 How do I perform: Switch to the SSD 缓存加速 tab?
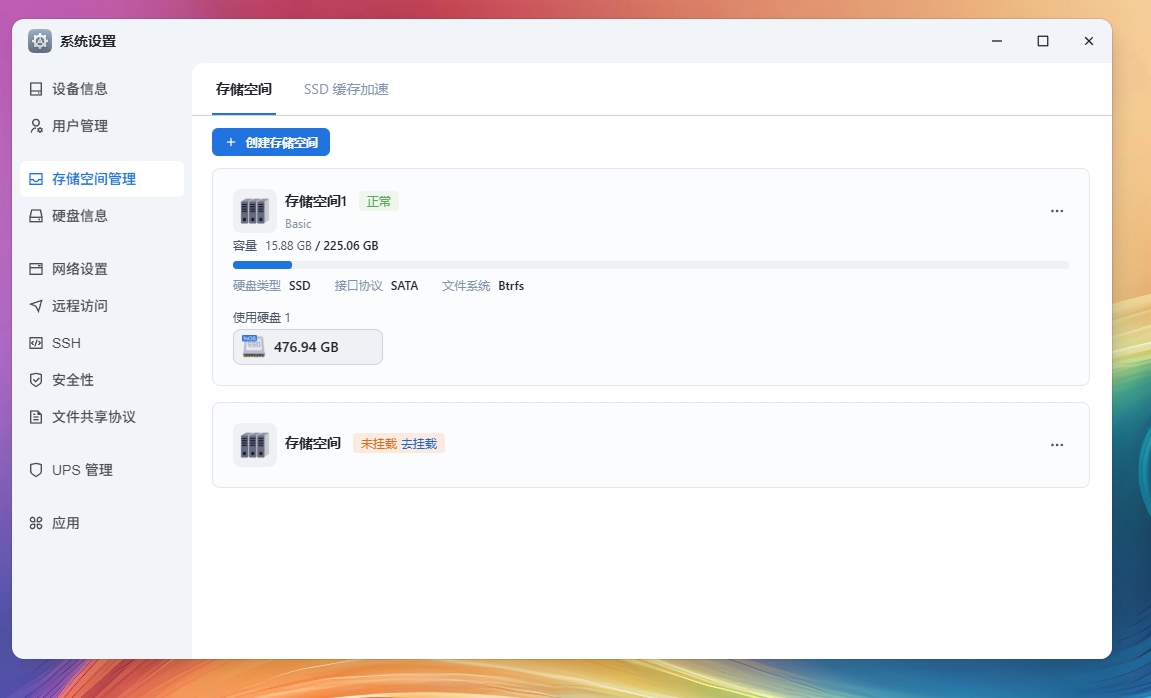346,90
